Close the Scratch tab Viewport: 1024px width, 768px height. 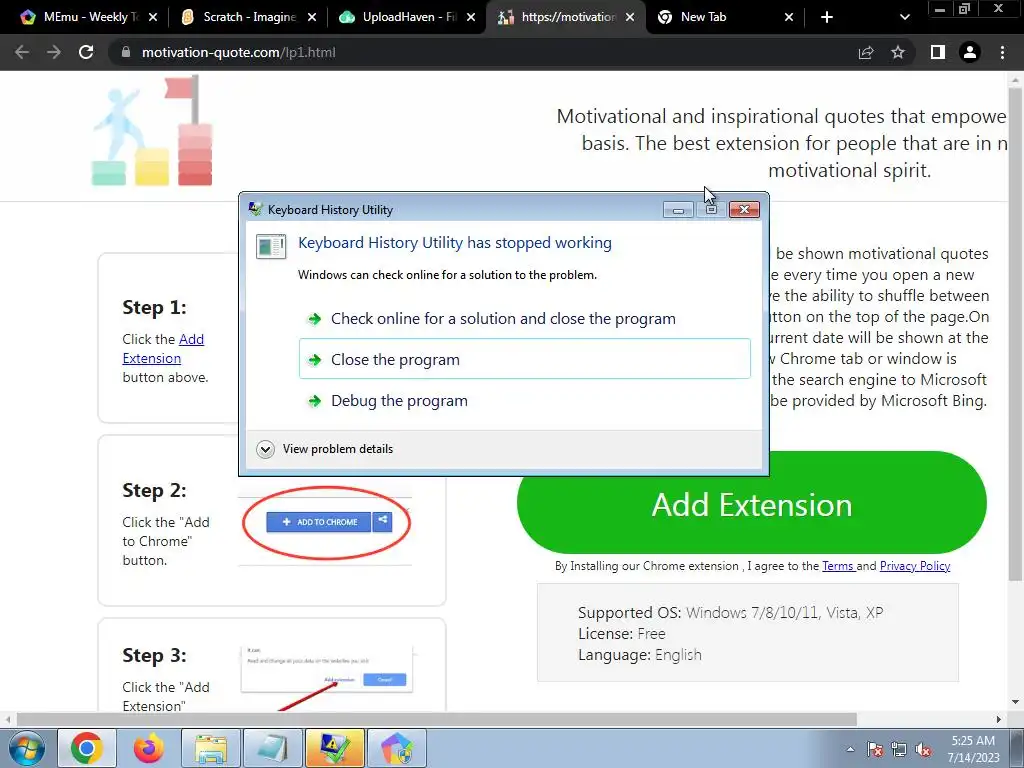[312, 17]
